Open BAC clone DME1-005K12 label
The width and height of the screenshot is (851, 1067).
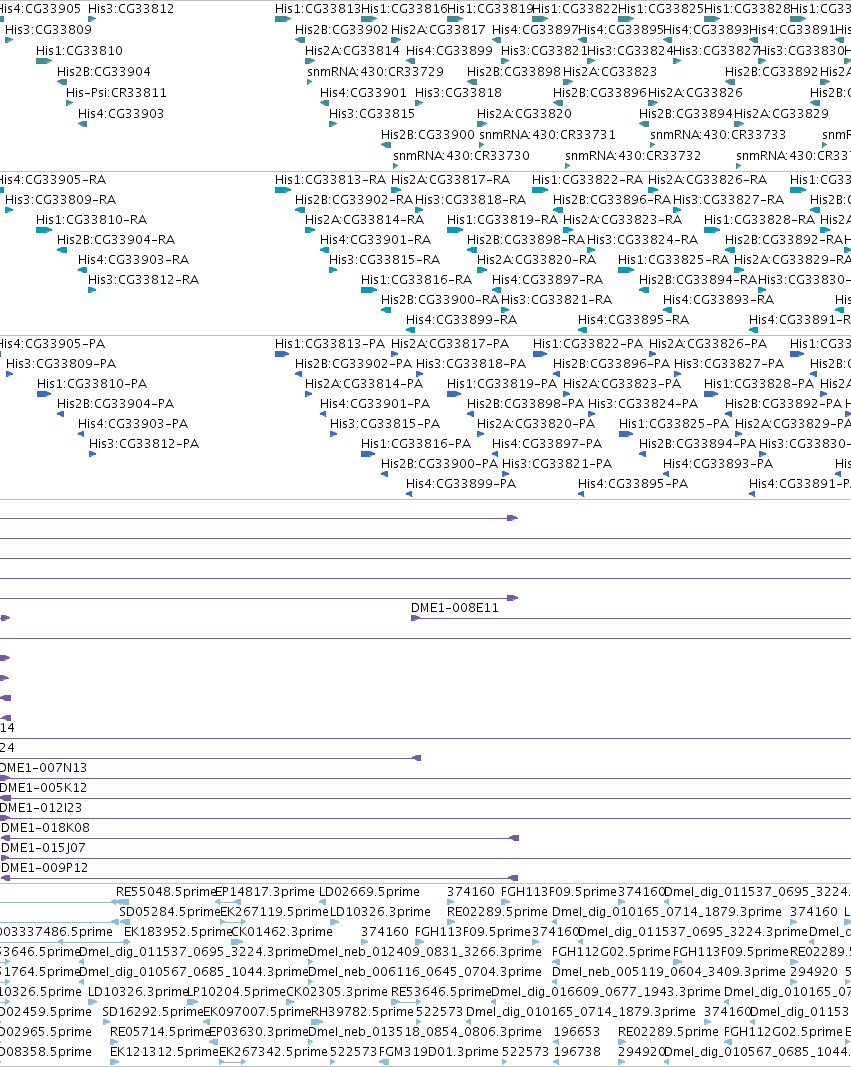tap(44, 788)
